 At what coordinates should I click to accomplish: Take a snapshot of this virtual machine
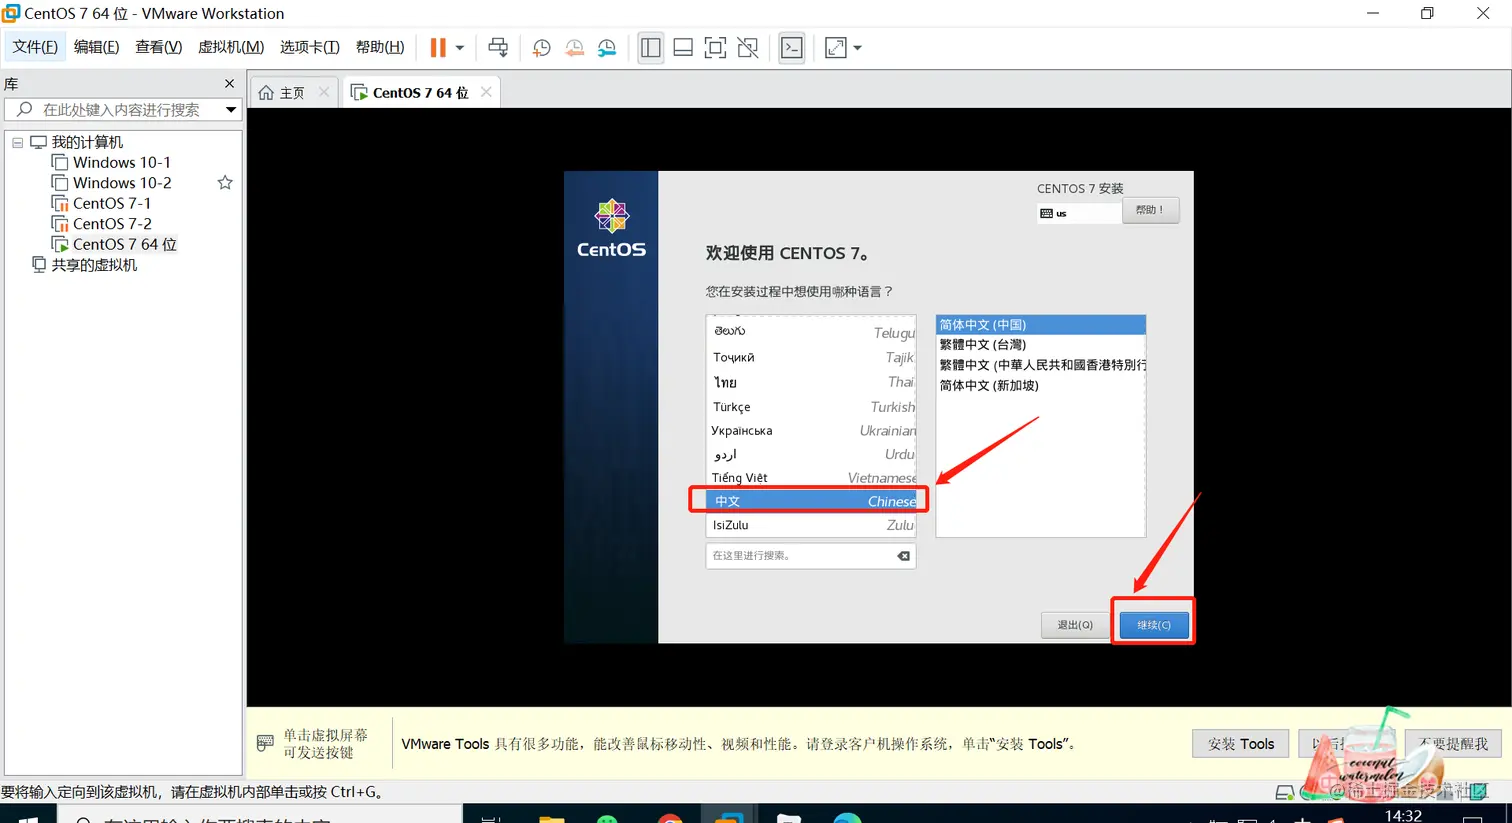542,47
